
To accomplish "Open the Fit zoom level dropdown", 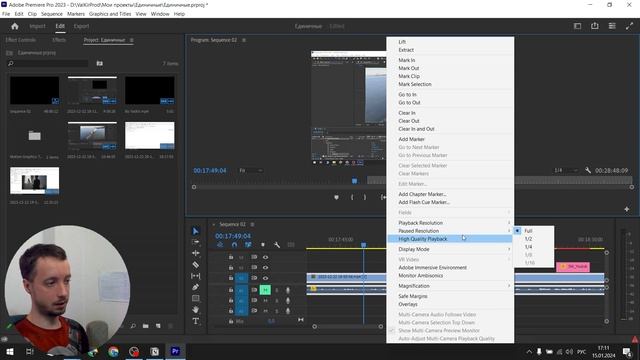I will [x=251, y=170].
